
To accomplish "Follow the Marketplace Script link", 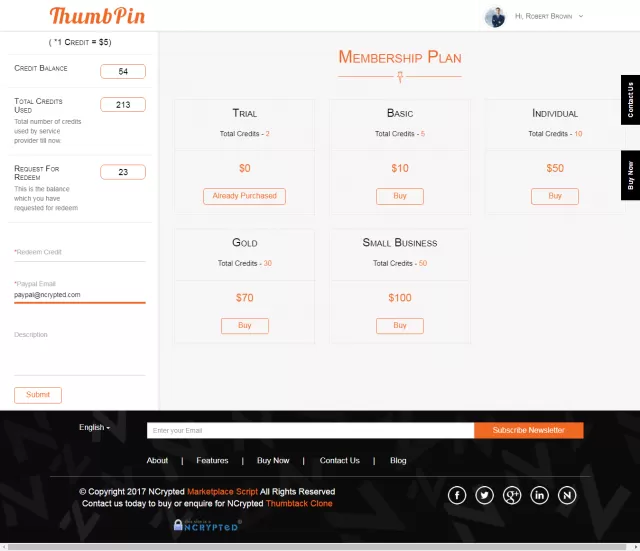I will pyautogui.click(x=222, y=491).
